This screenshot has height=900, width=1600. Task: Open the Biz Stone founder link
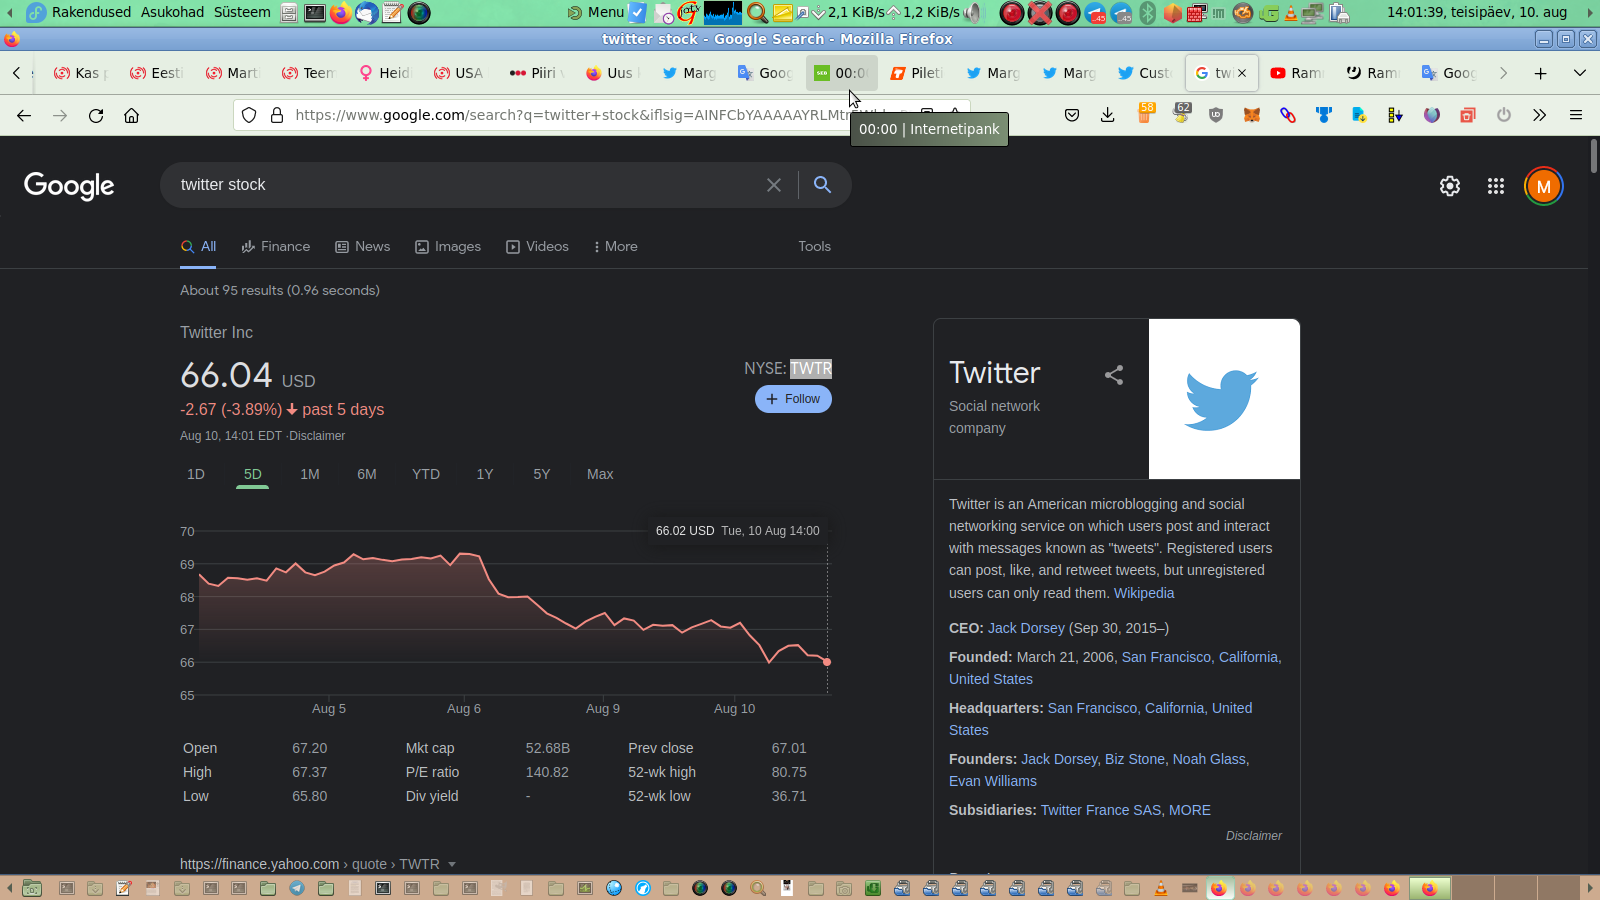[x=1134, y=759]
